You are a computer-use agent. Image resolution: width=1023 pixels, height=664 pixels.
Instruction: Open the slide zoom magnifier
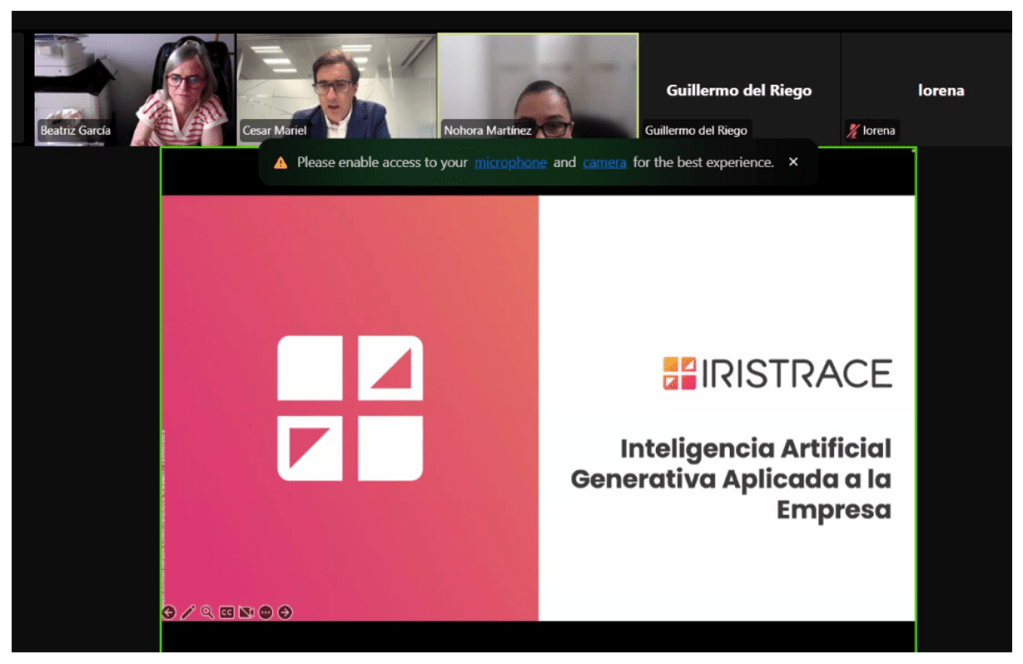coord(207,612)
